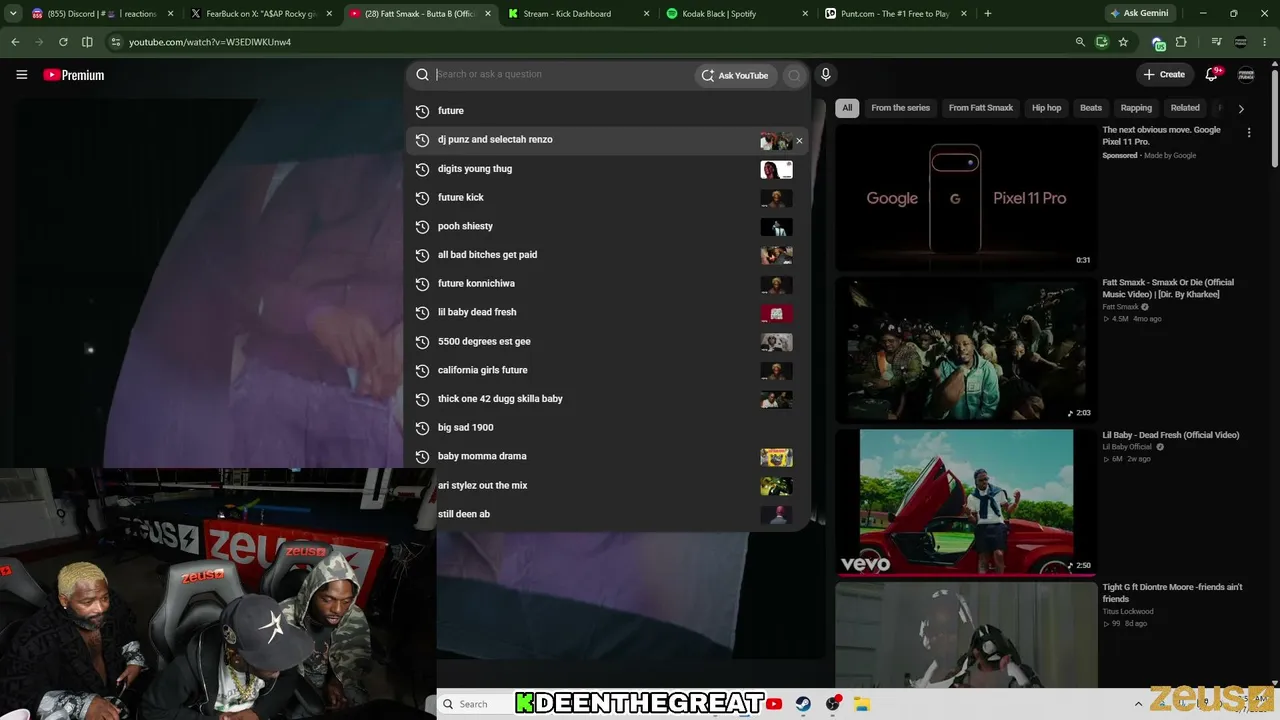Show hidden system tray icons chevron
Image resolution: width=1280 pixels, height=720 pixels.
[x=1138, y=704]
